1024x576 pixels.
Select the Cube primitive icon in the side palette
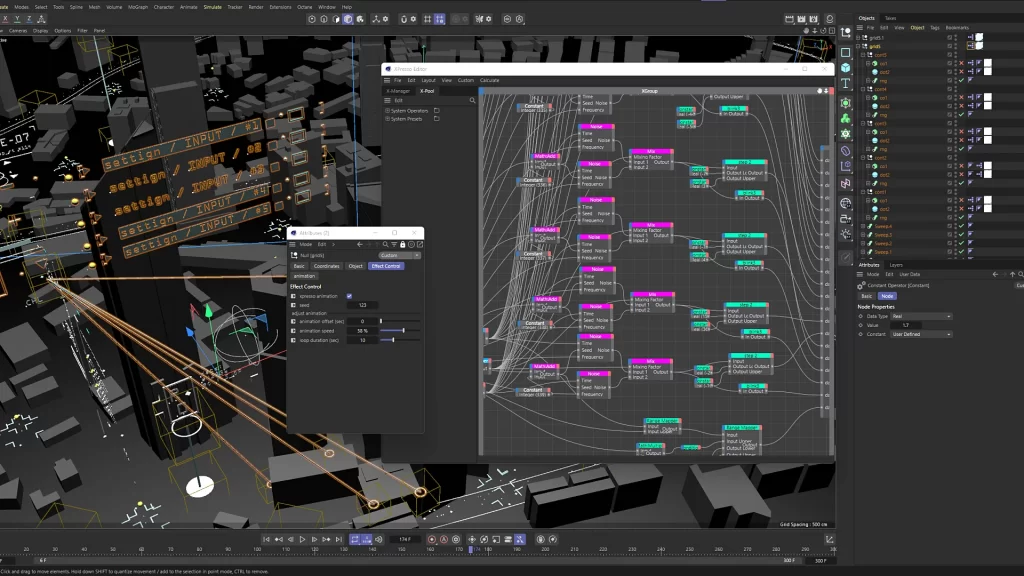pyautogui.click(x=845, y=67)
